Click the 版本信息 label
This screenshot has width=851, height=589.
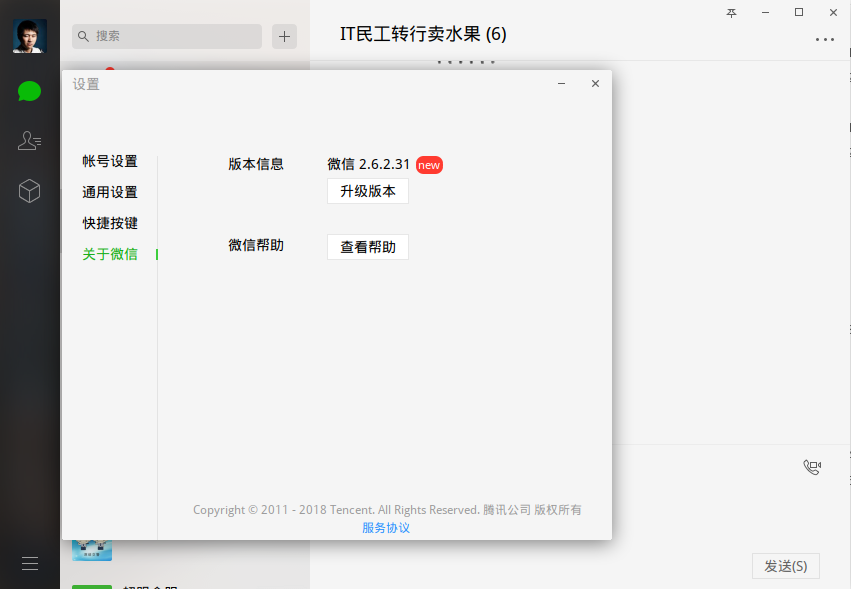pyautogui.click(x=256, y=164)
